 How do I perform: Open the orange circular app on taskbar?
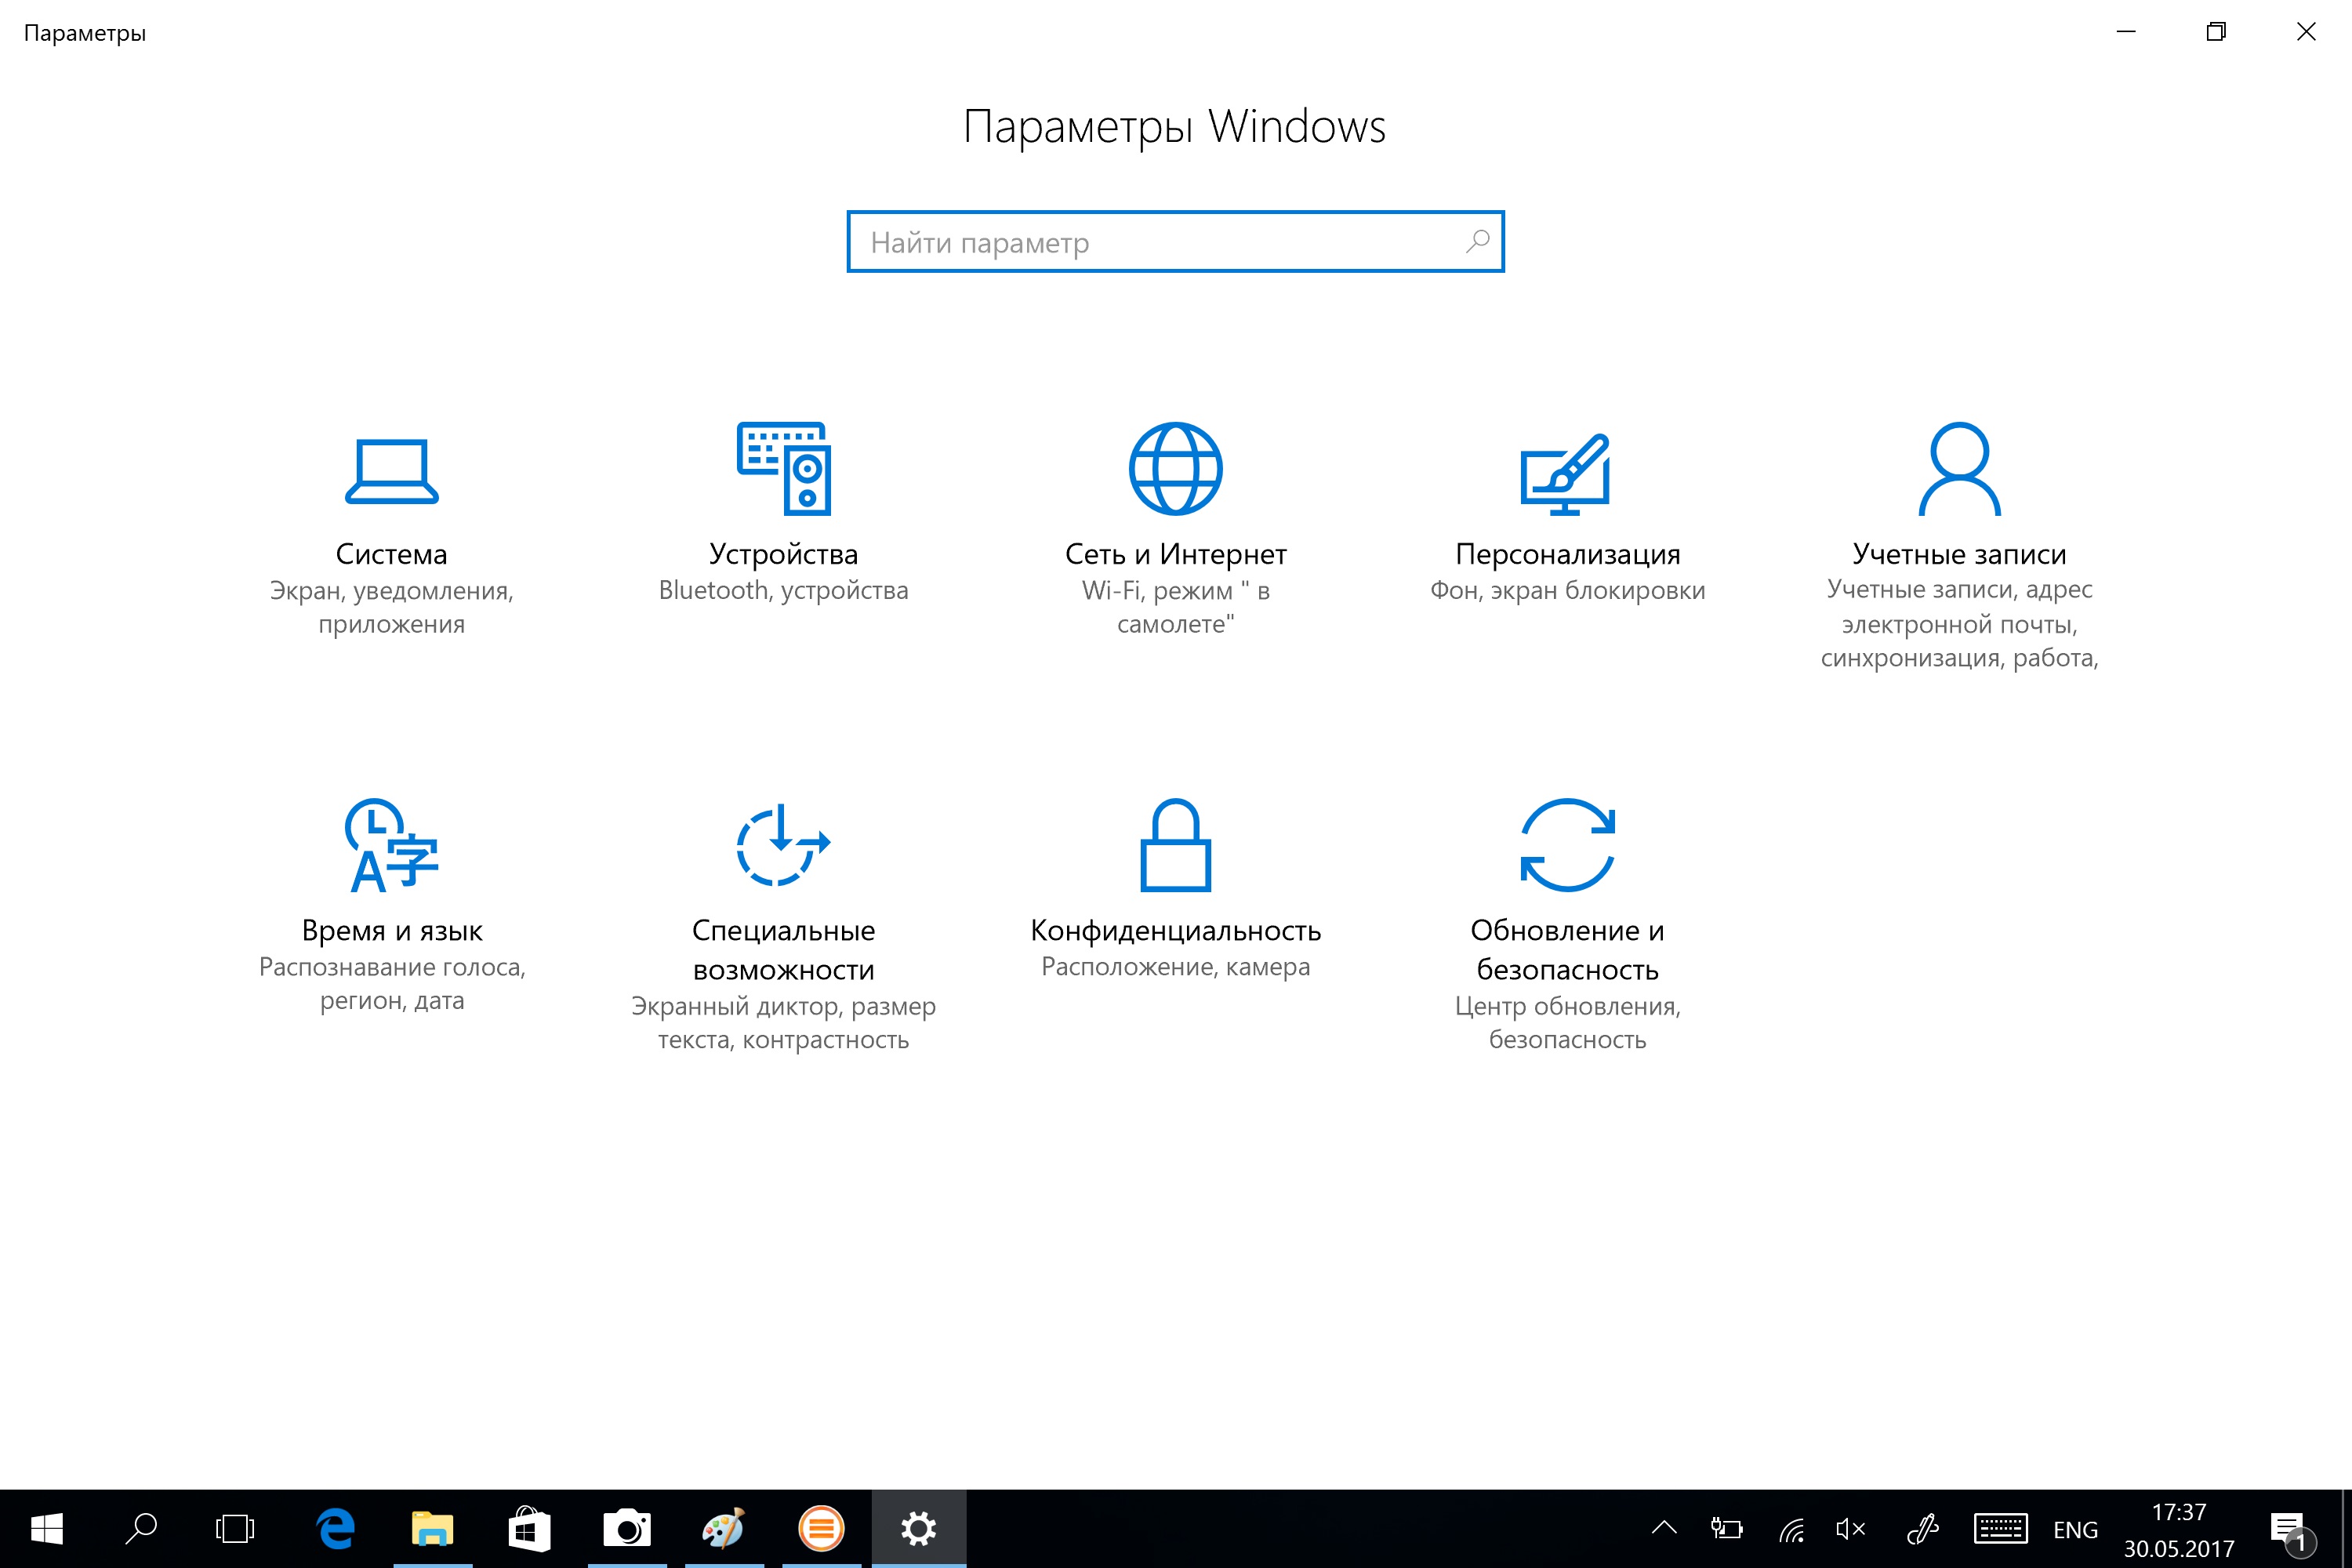coord(821,1529)
